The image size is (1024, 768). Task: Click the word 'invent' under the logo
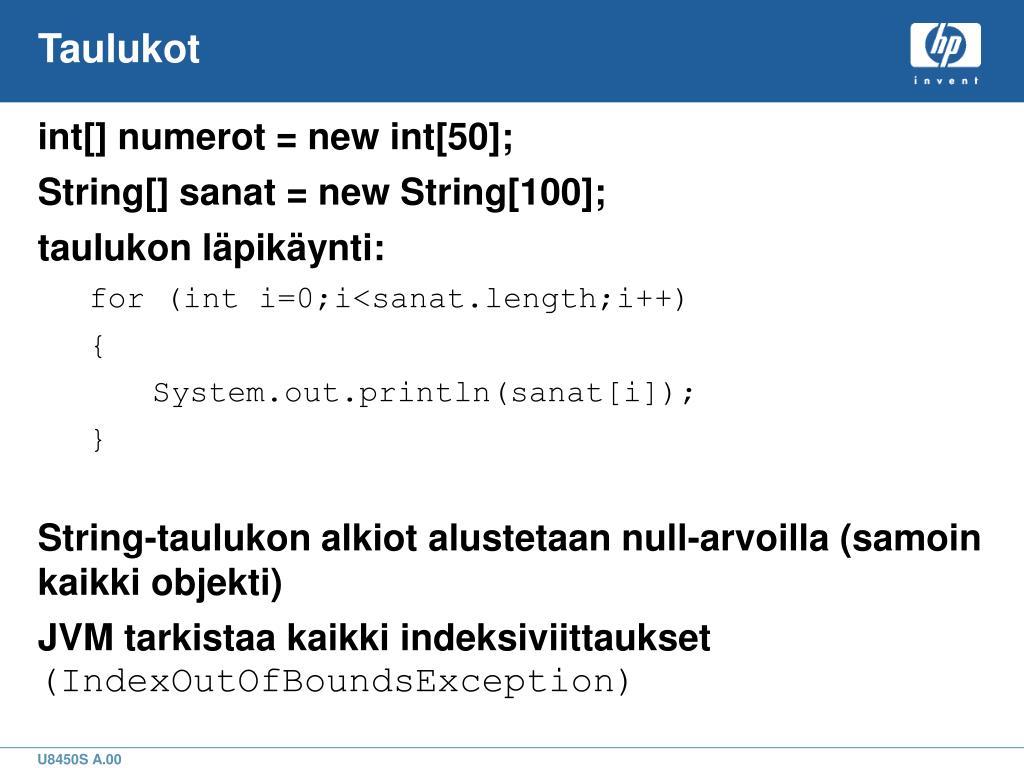pos(946,80)
